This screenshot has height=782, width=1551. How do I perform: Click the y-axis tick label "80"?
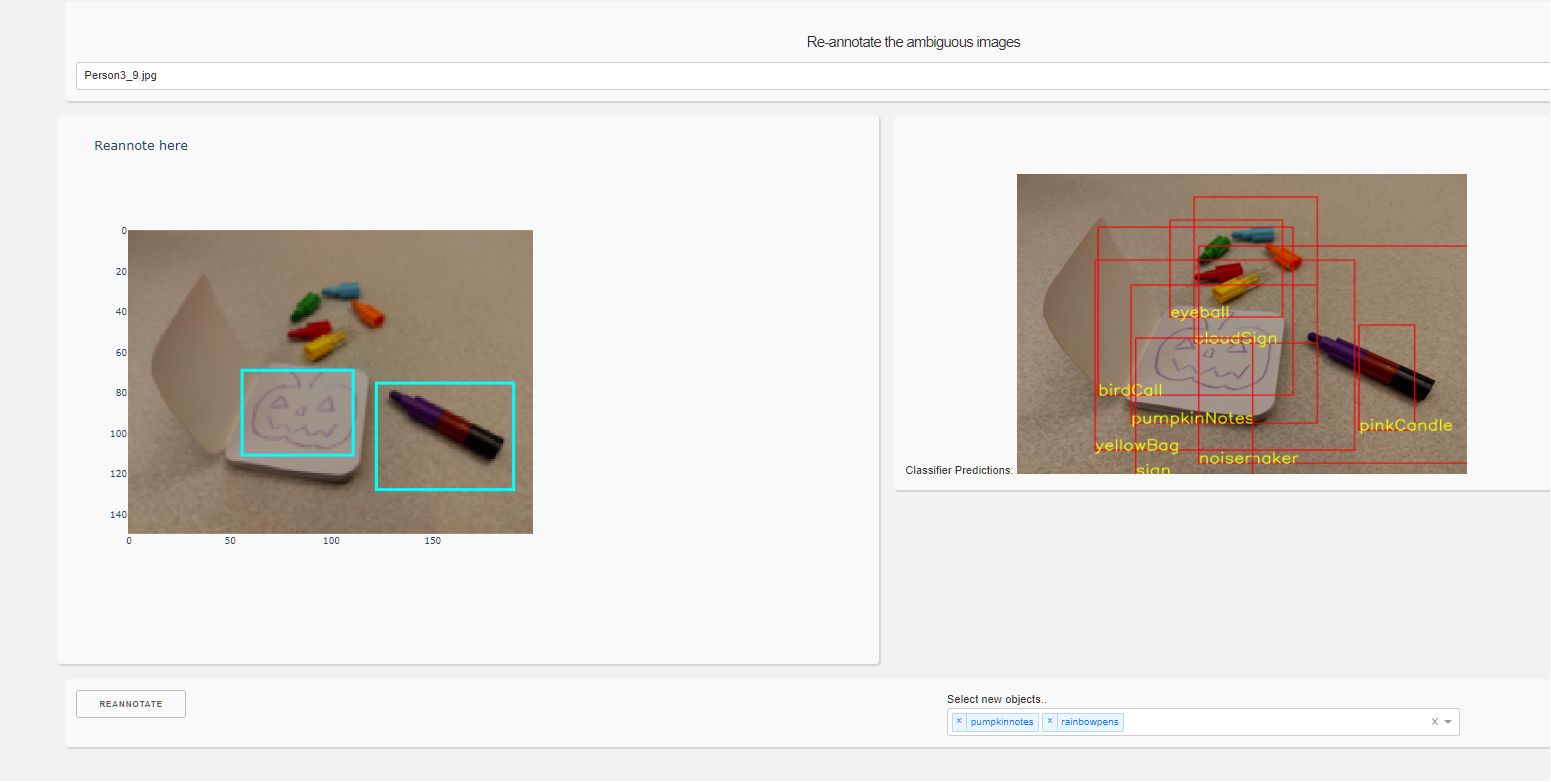point(121,393)
